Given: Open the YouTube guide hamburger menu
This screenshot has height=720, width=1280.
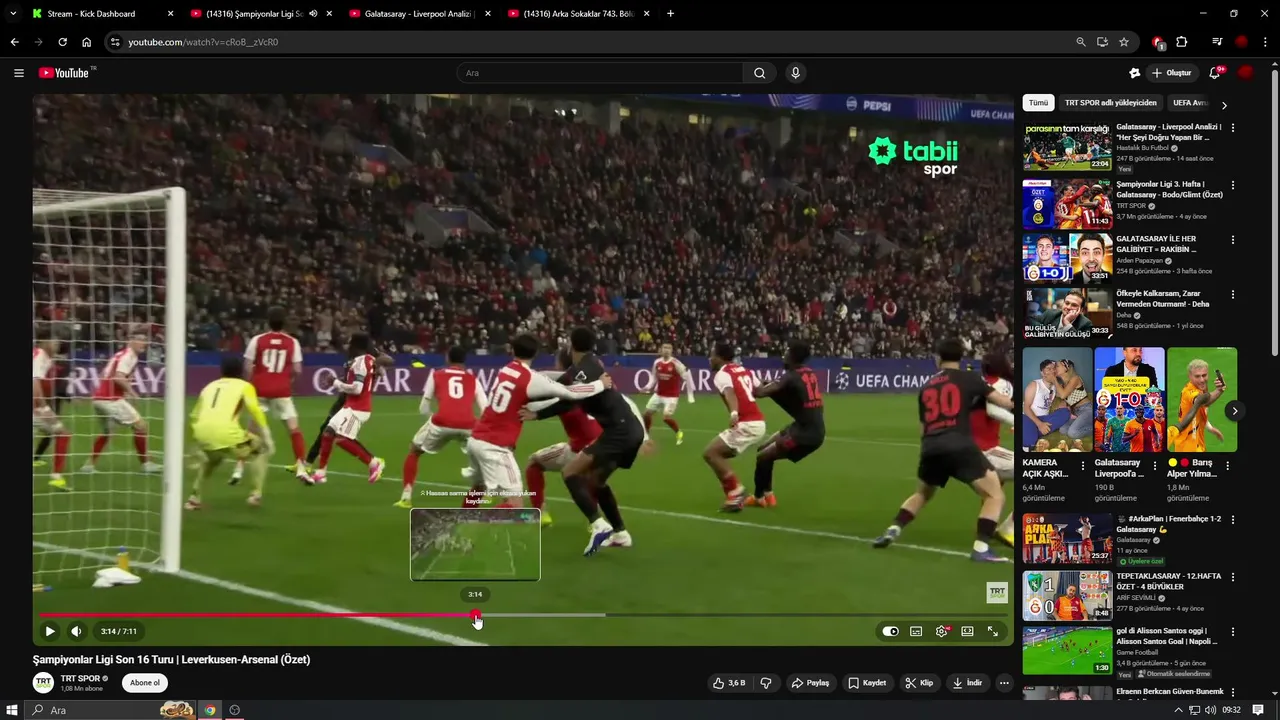Looking at the screenshot, I should click(x=18, y=73).
